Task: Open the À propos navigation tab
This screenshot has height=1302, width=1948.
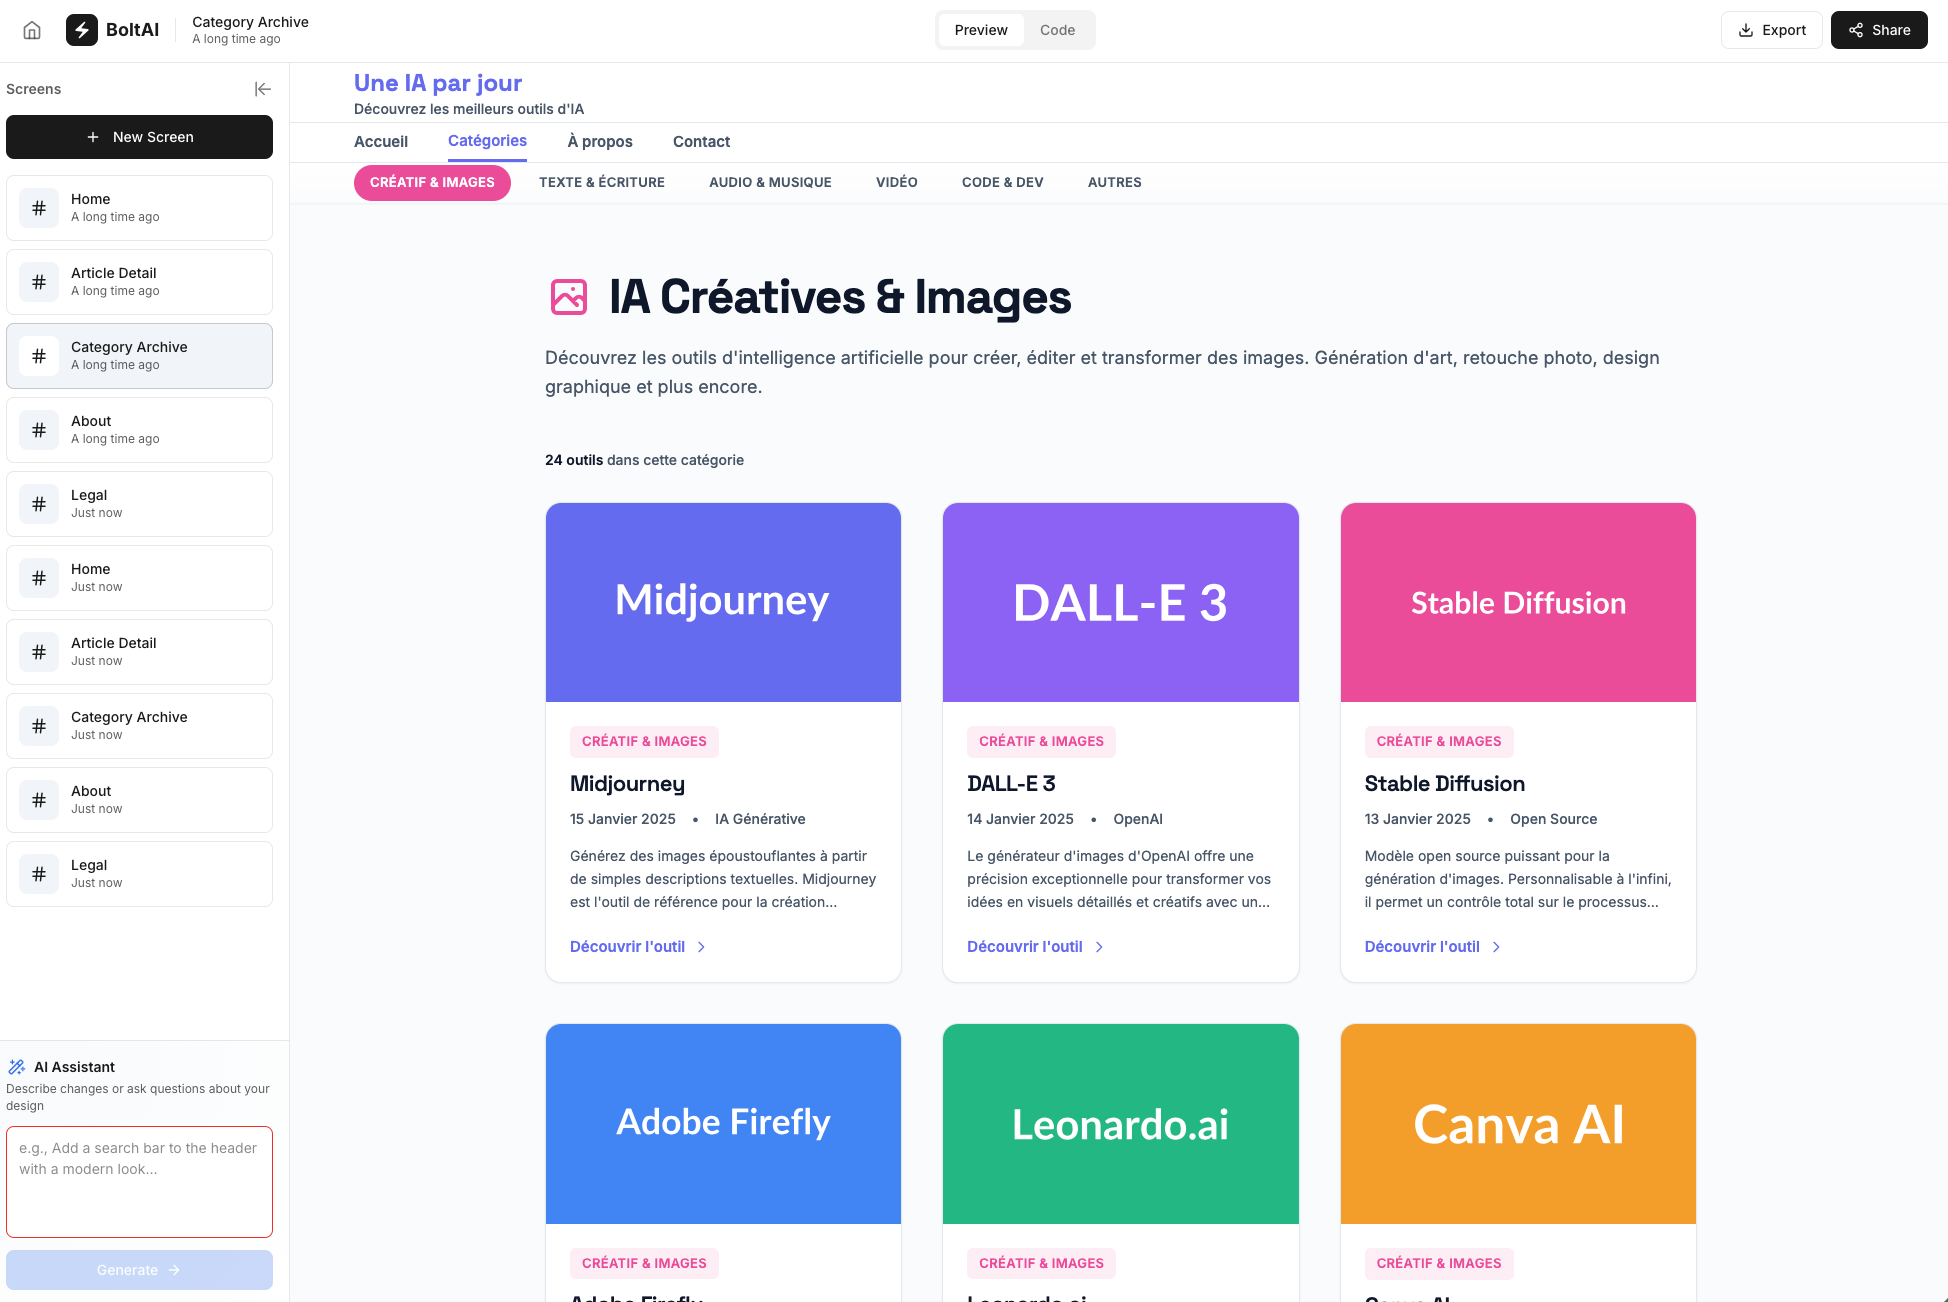Action: [x=599, y=142]
